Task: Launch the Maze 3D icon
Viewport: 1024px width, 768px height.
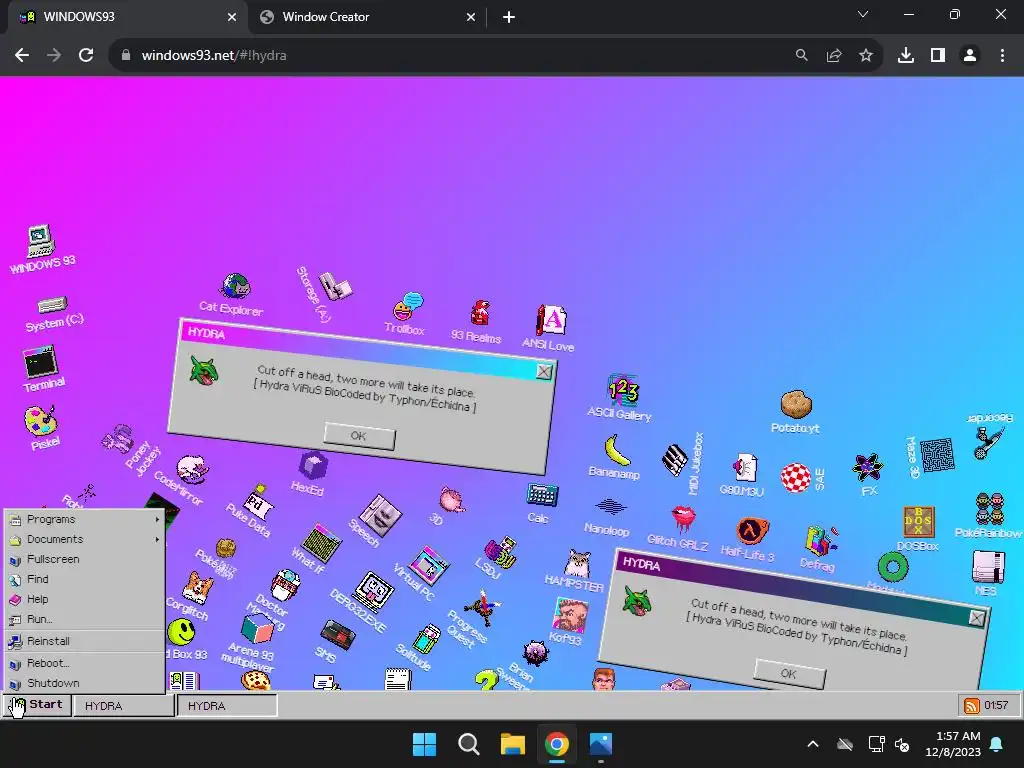Action: point(937,455)
